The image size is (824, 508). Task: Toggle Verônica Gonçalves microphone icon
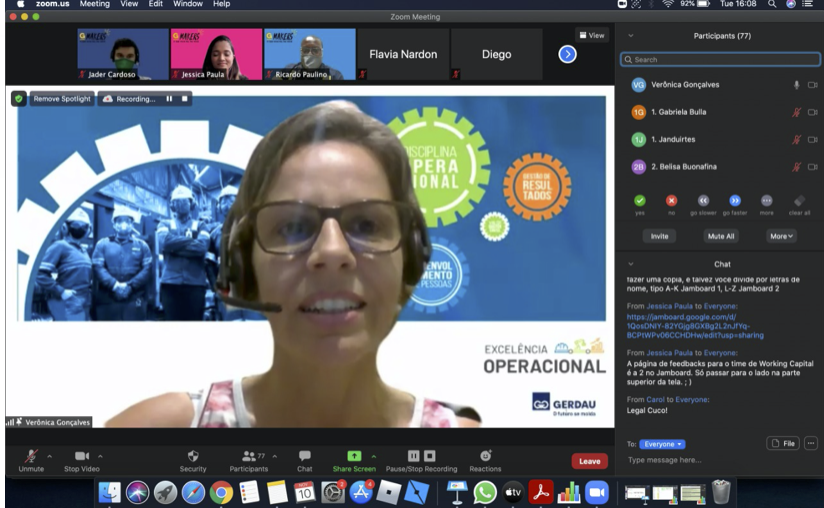pyautogui.click(x=797, y=85)
